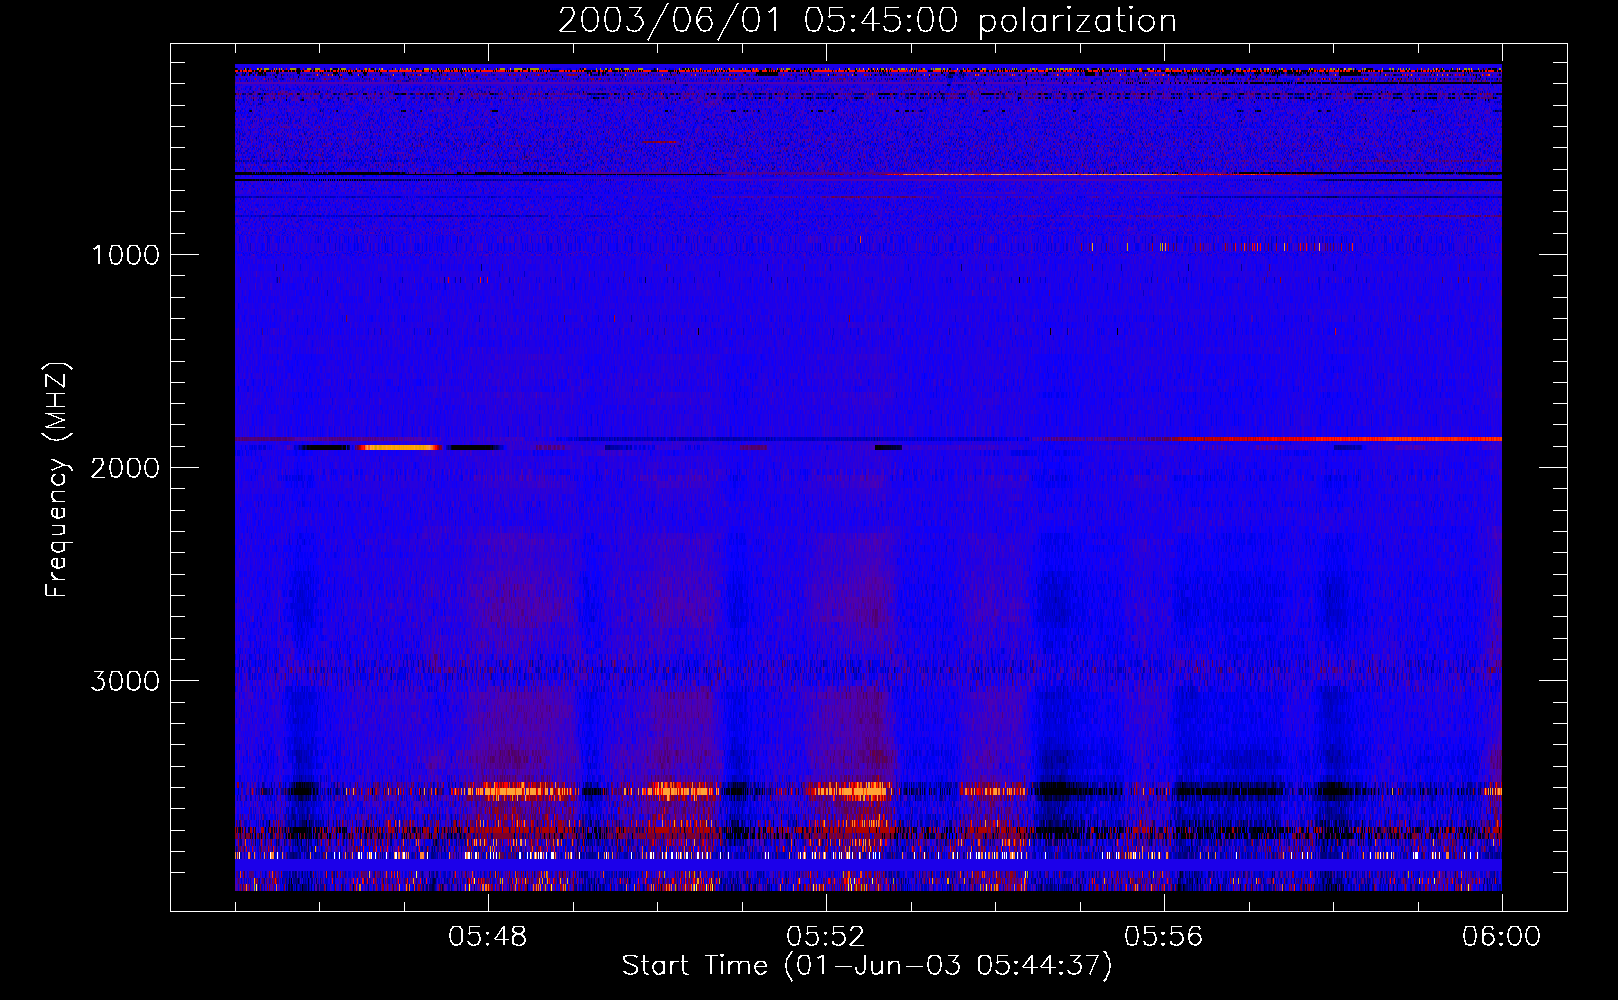
Task: Click the yellow burst band near 05:52 at 3500 MHz
Action: [848, 790]
